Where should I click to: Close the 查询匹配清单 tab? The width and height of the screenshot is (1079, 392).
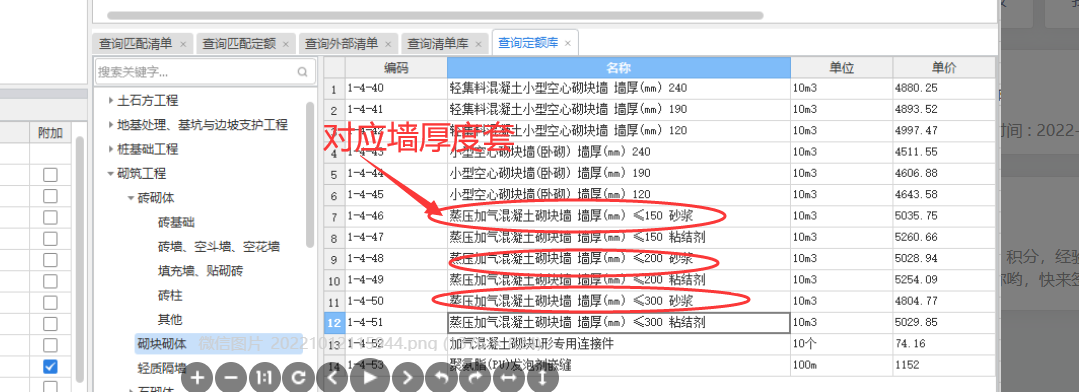(183, 44)
